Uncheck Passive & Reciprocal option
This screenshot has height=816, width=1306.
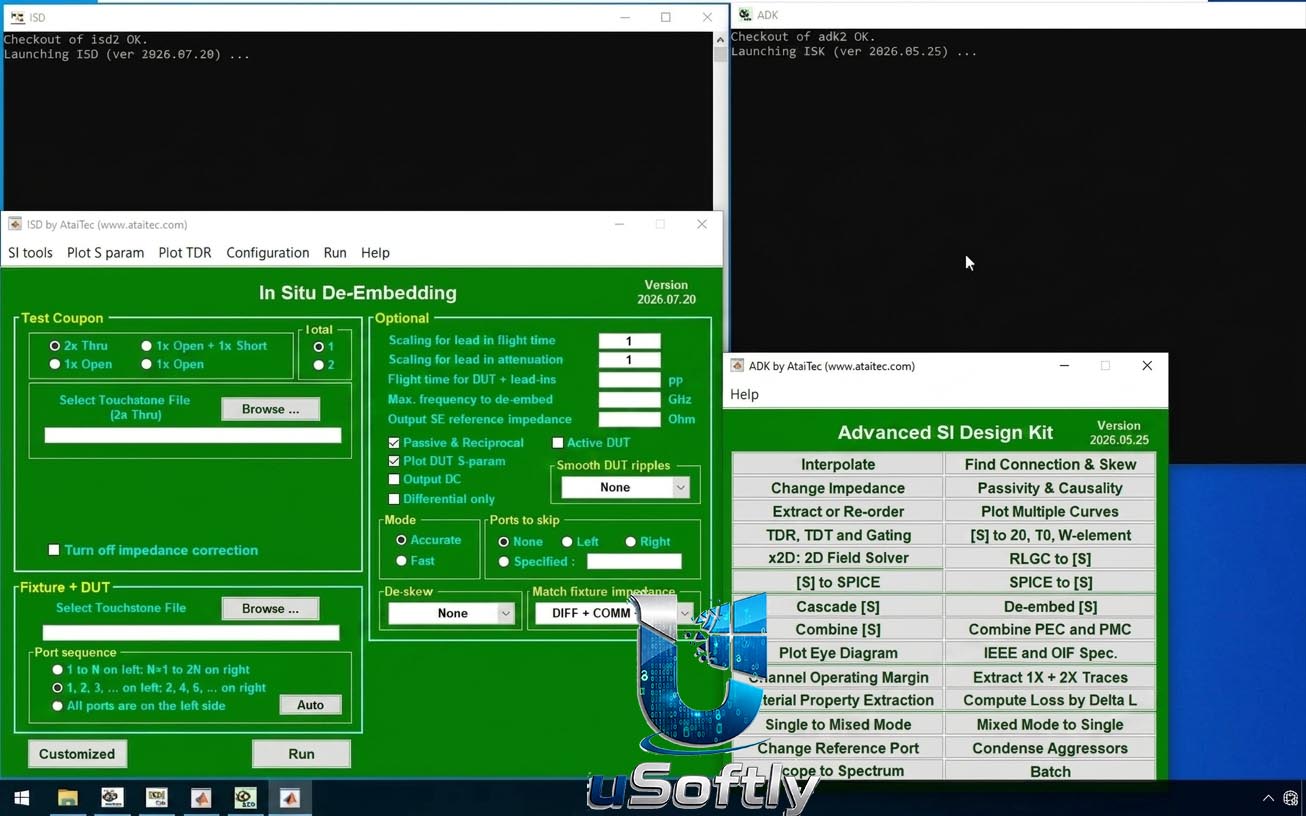click(394, 443)
